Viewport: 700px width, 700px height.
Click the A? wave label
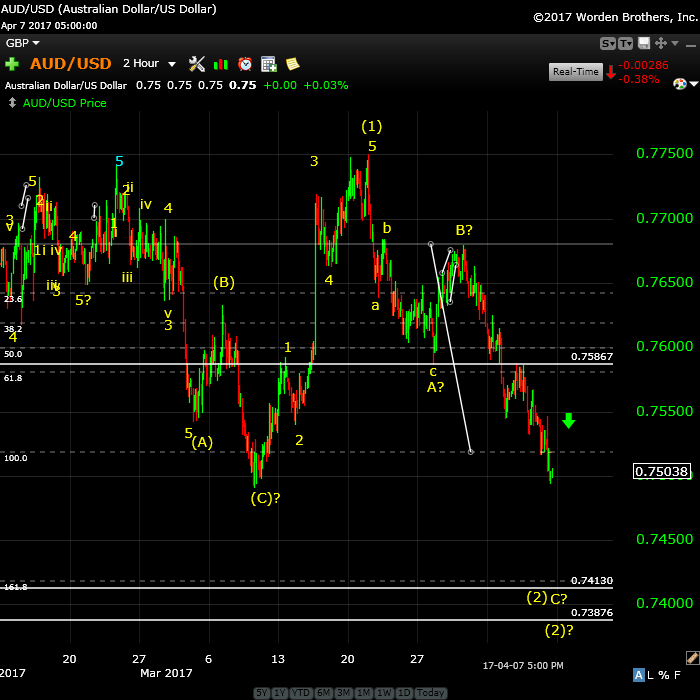[x=435, y=387]
